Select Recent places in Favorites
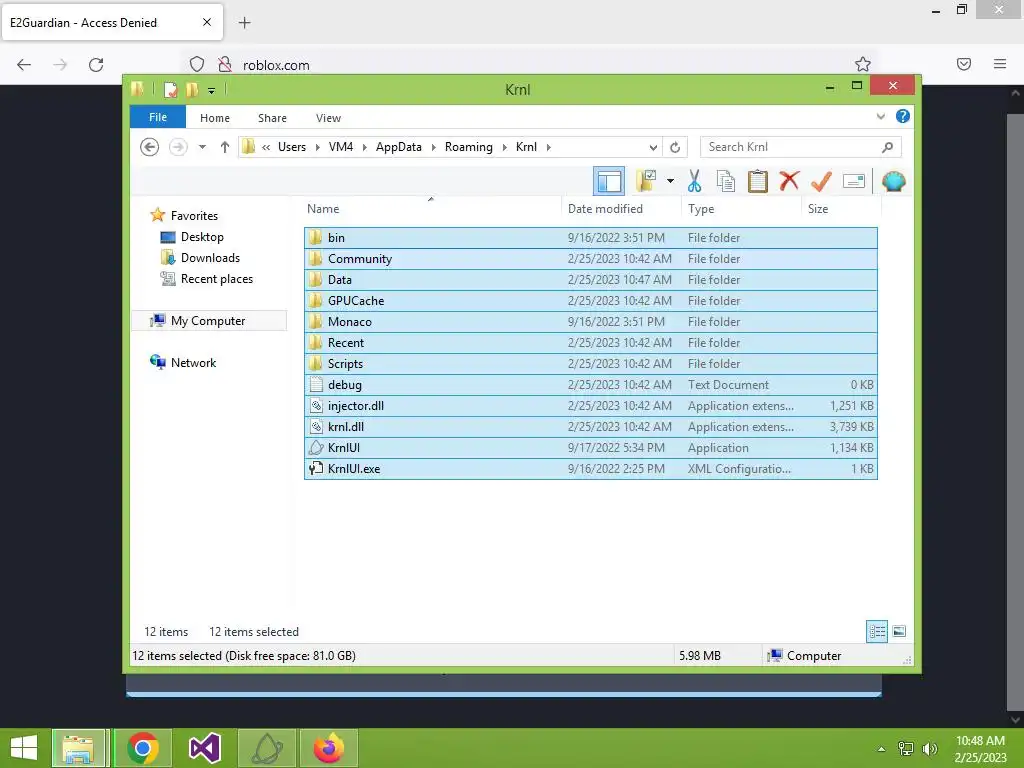This screenshot has width=1024, height=768. tap(217, 279)
